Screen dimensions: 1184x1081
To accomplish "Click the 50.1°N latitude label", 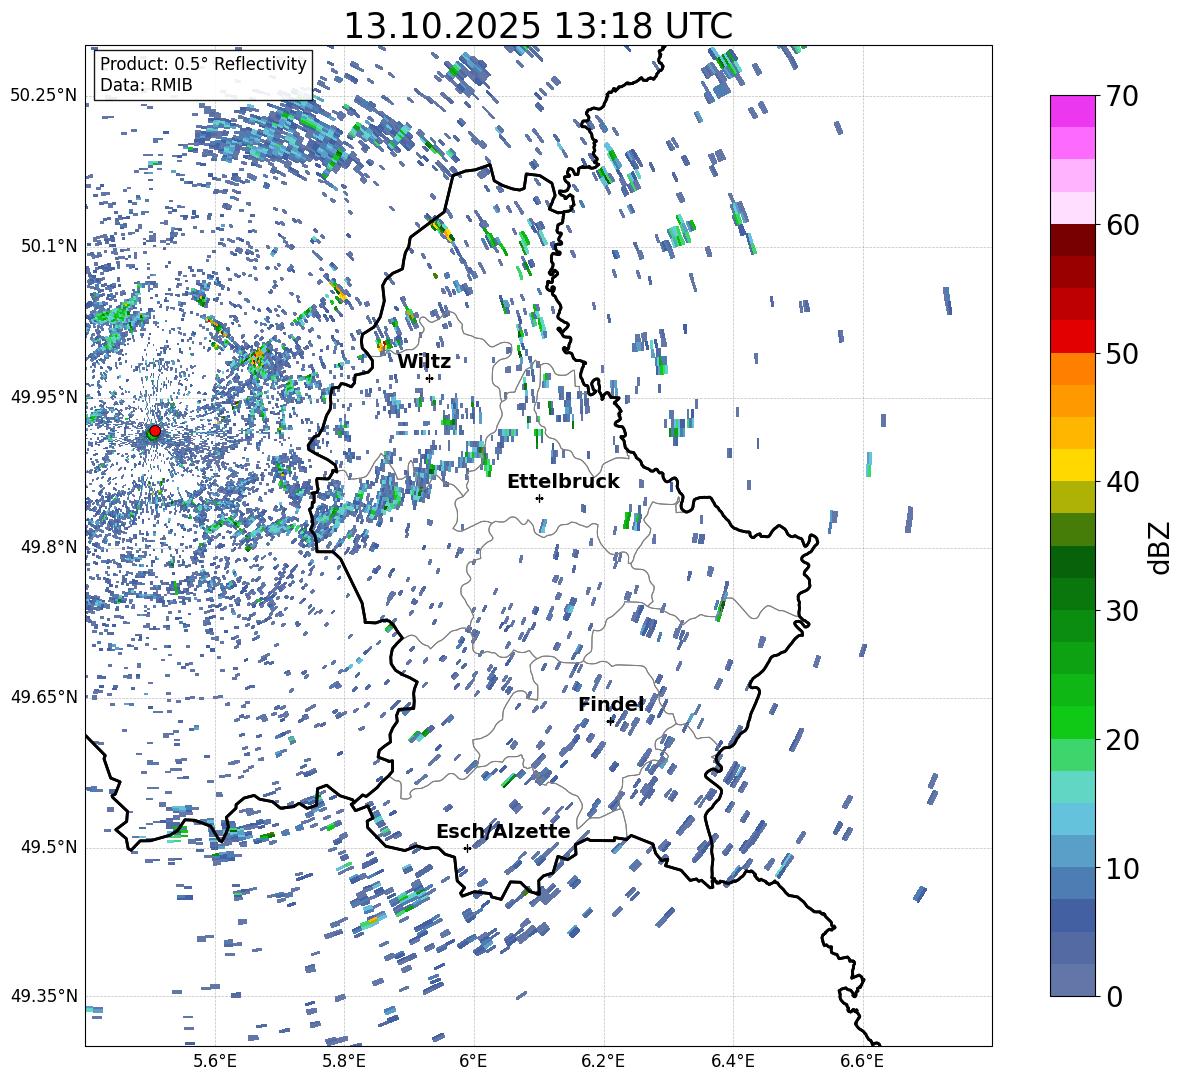I will coord(48,246).
